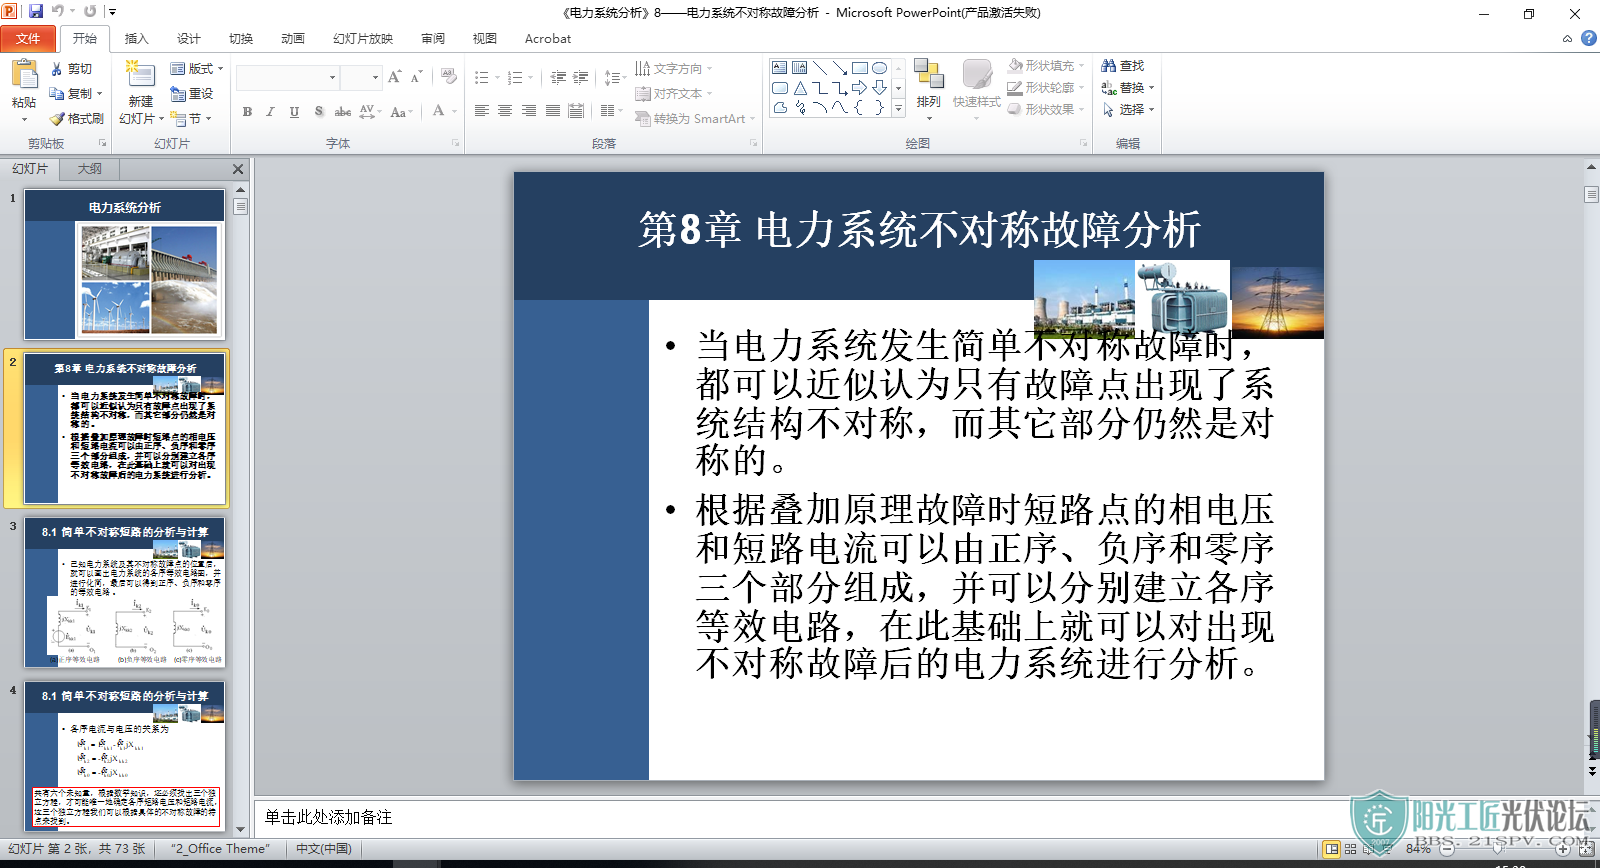This screenshot has width=1600, height=868.
Task: Open the font color A picker
Action: pos(438,112)
